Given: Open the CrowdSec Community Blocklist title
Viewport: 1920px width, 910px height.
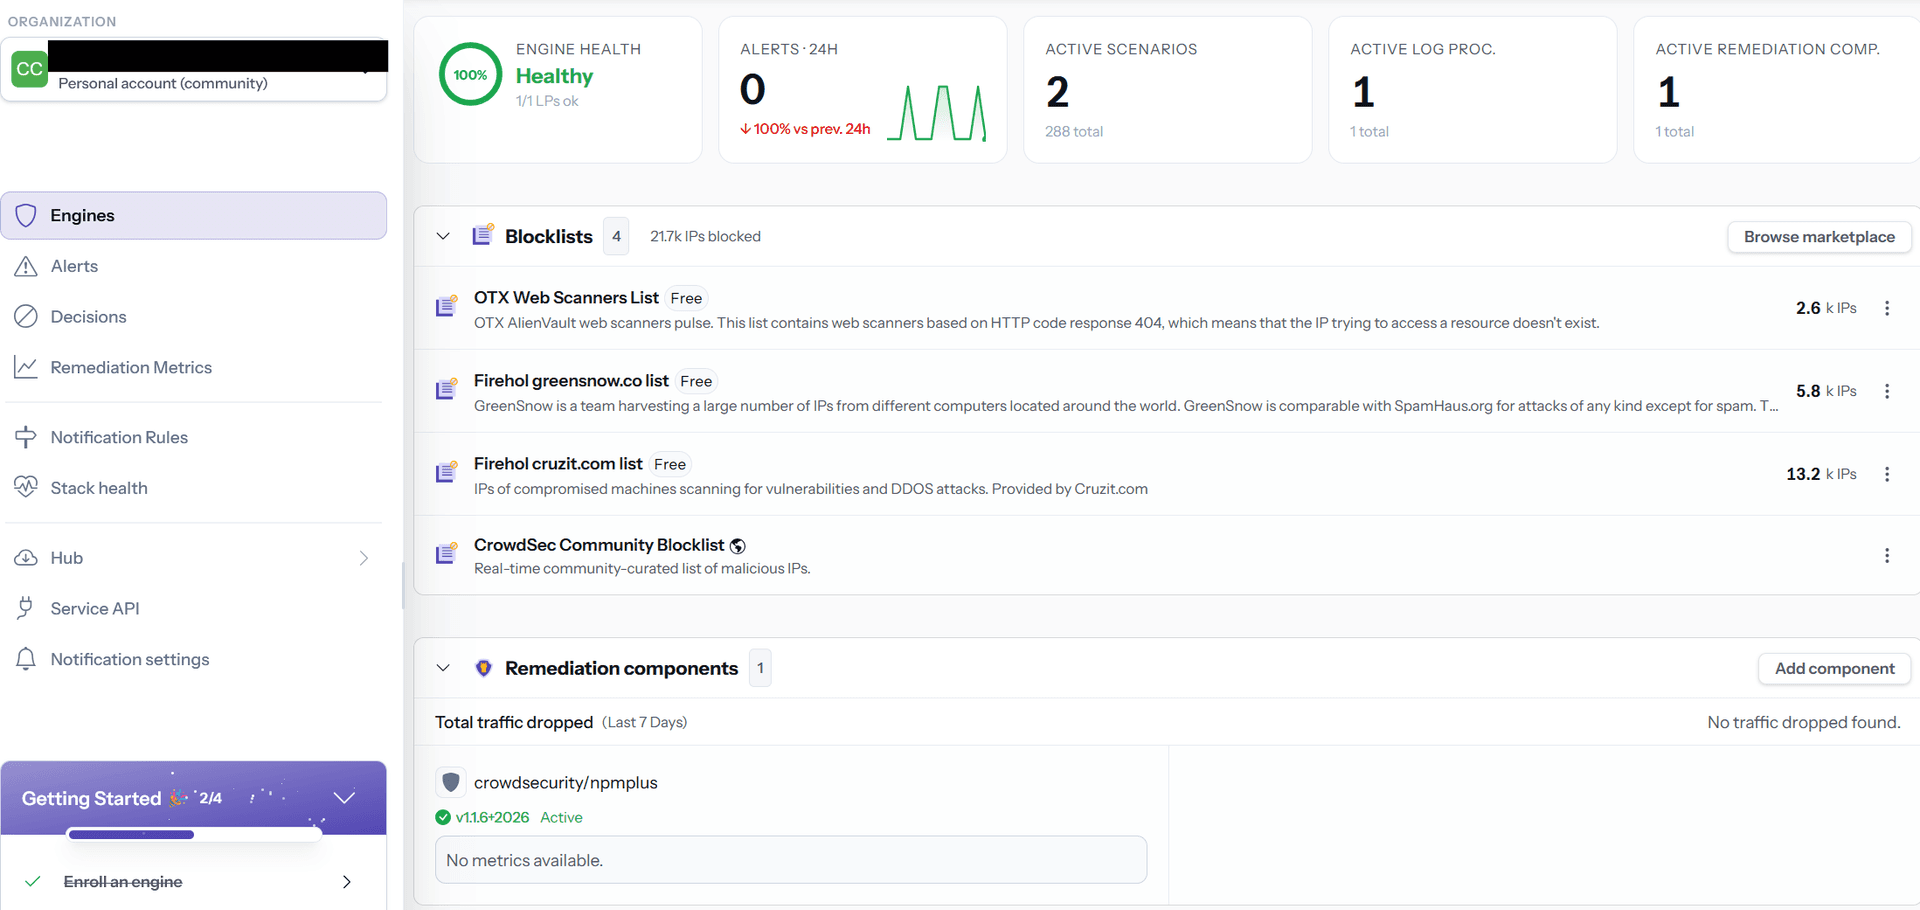Looking at the screenshot, I should [x=599, y=545].
